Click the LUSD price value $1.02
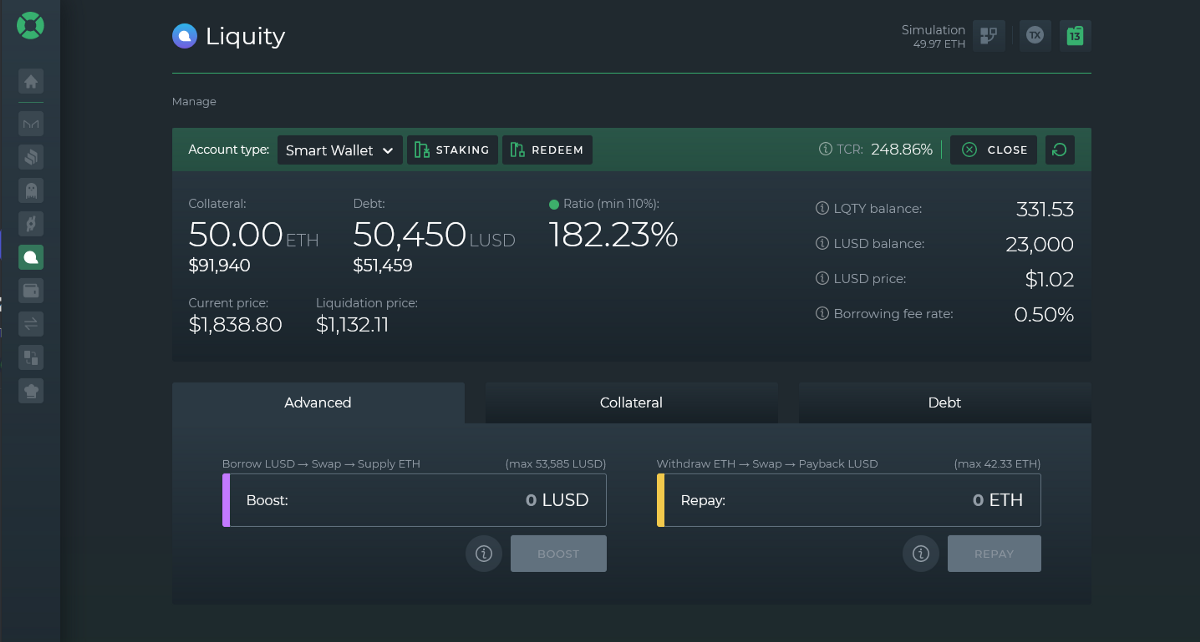This screenshot has width=1200, height=642. [1050, 280]
